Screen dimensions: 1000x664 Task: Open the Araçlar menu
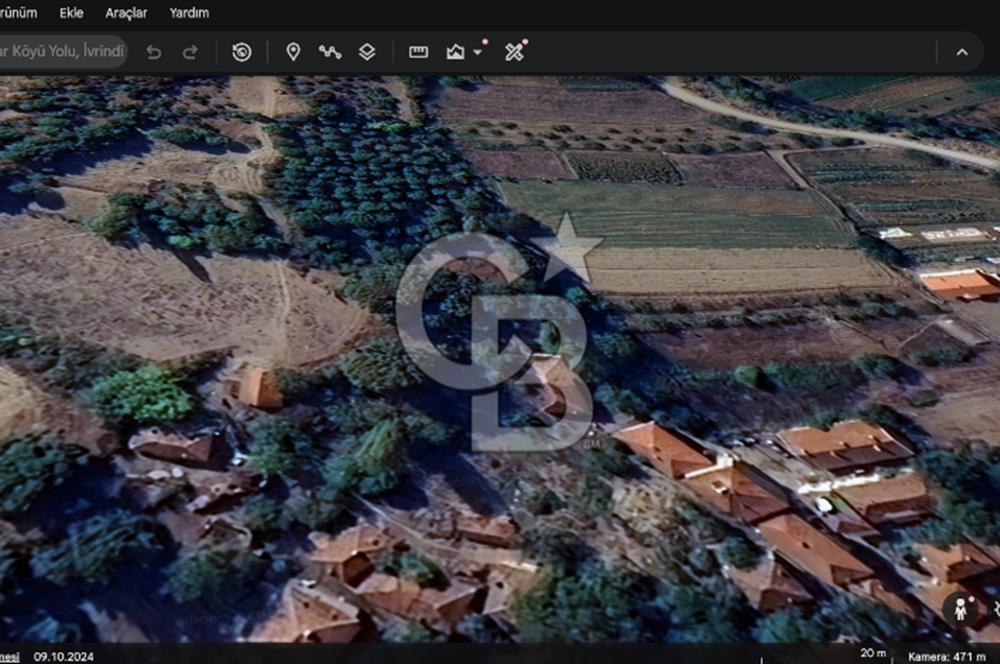[x=126, y=13]
